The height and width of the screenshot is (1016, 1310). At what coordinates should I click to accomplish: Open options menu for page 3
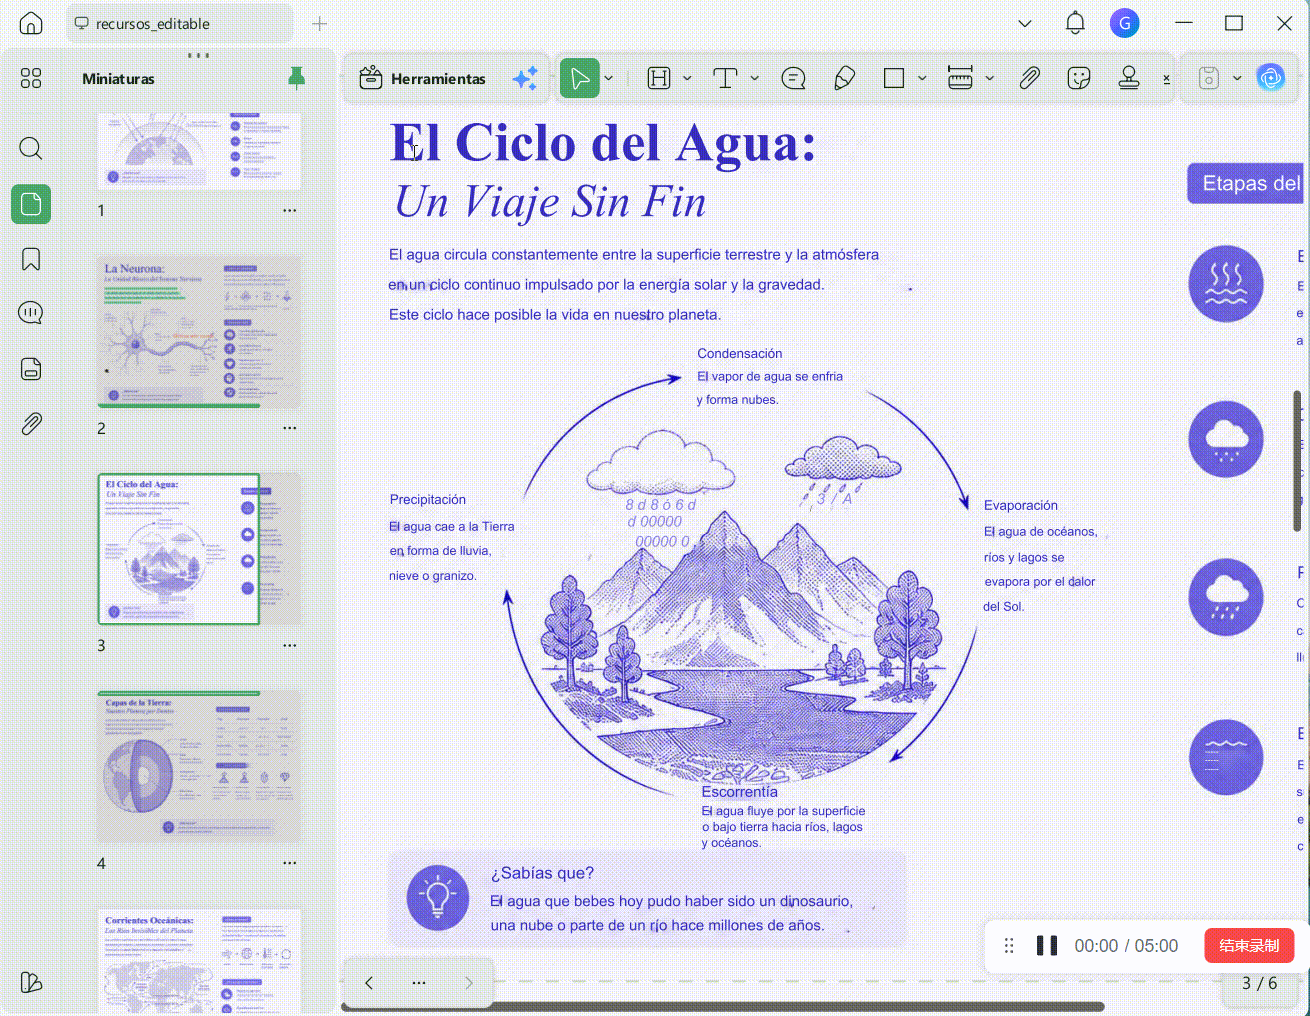290,646
